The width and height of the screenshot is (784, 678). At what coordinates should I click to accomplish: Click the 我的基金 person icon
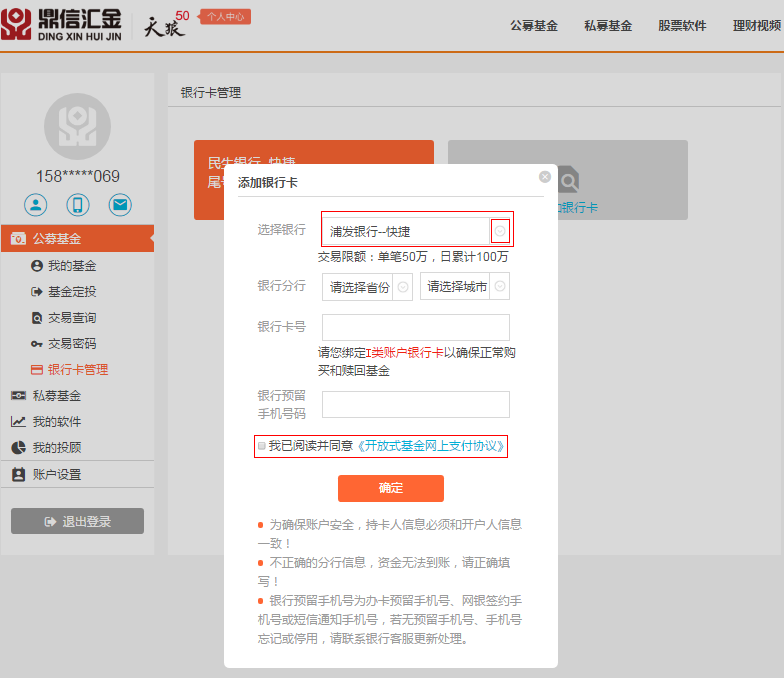36,266
